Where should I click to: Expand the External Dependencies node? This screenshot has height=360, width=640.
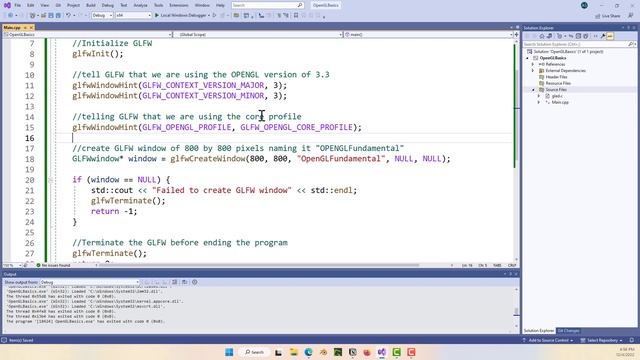(x=532, y=71)
